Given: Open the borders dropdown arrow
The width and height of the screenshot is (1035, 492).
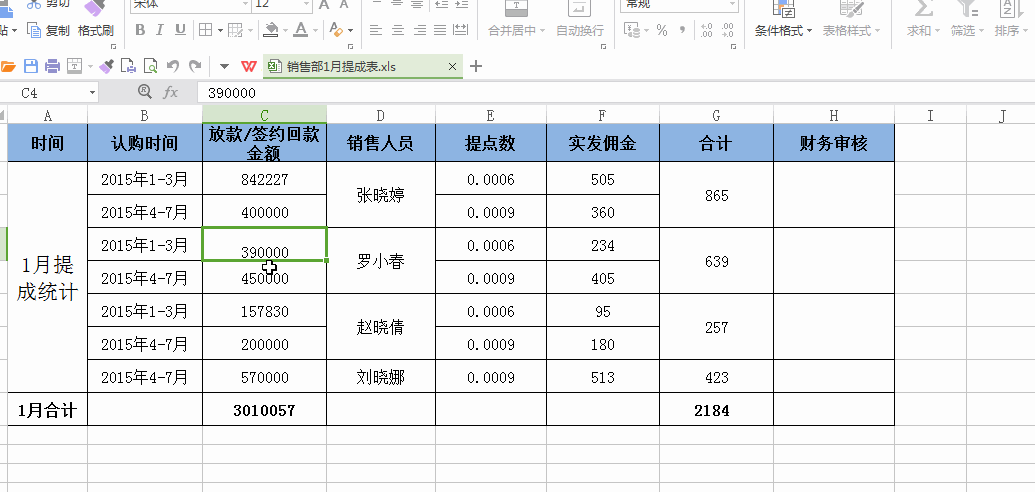Looking at the screenshot, I should click(219, 30).
